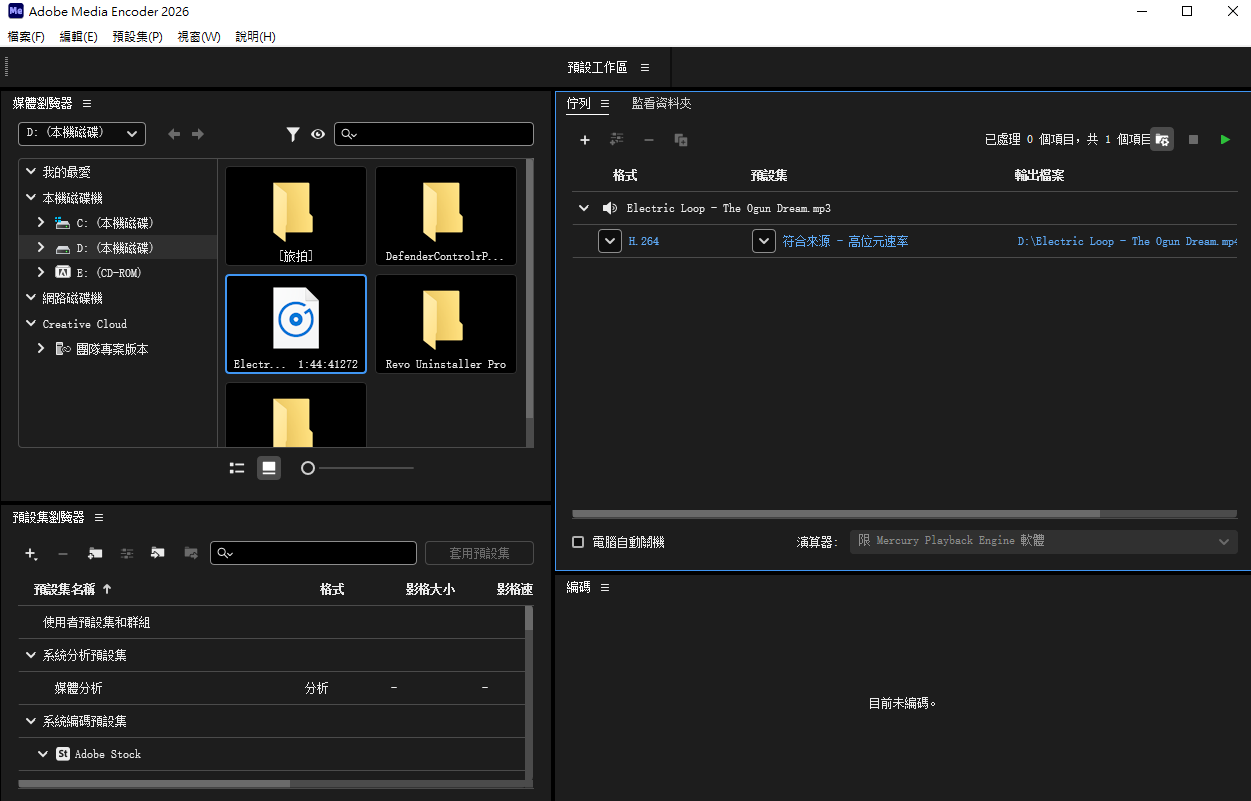Screen dimensions: 1251x801
Task: Switch media browser to list view
Action: click(237, 468)
